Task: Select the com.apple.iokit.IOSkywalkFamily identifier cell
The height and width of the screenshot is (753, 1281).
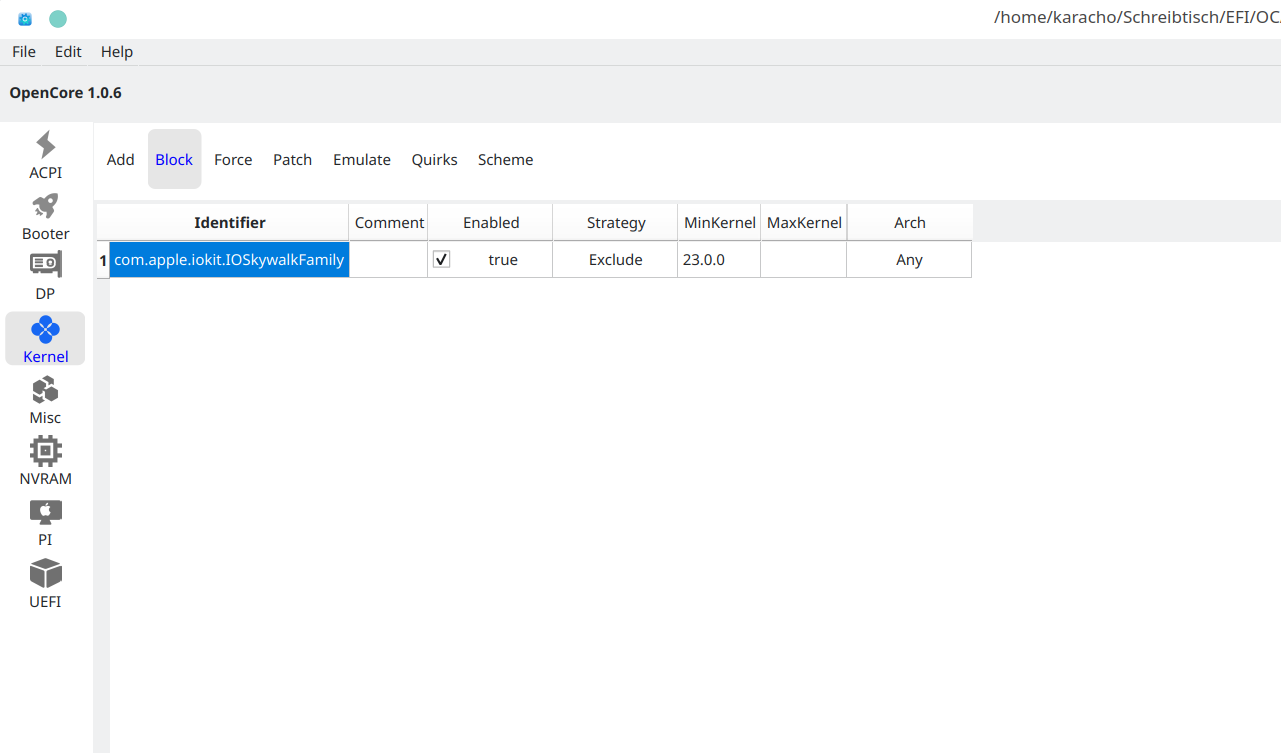Action: [x=229, y=260]
